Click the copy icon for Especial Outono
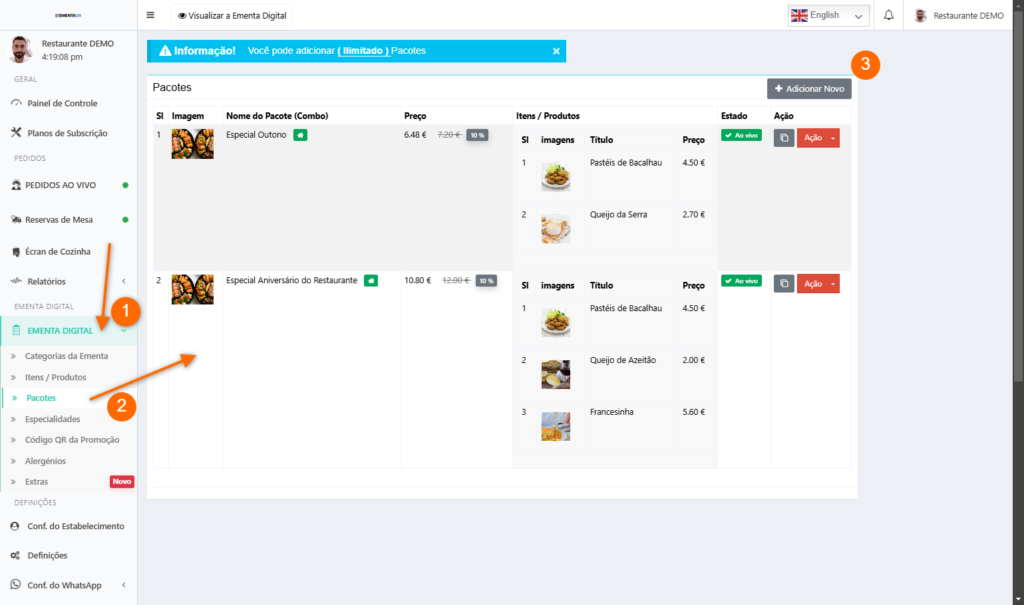1024x605 pixels. (784, 138)
